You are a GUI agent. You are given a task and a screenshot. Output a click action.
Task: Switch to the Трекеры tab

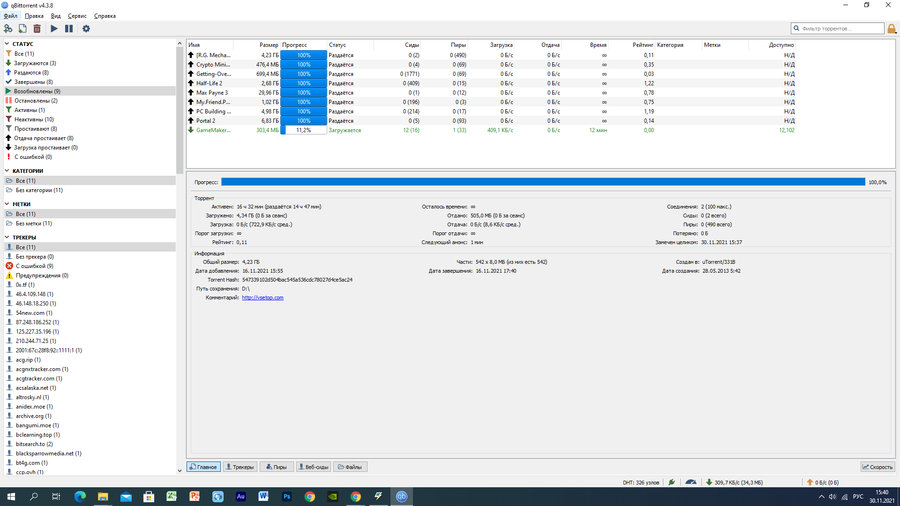(x=240, y=467)
